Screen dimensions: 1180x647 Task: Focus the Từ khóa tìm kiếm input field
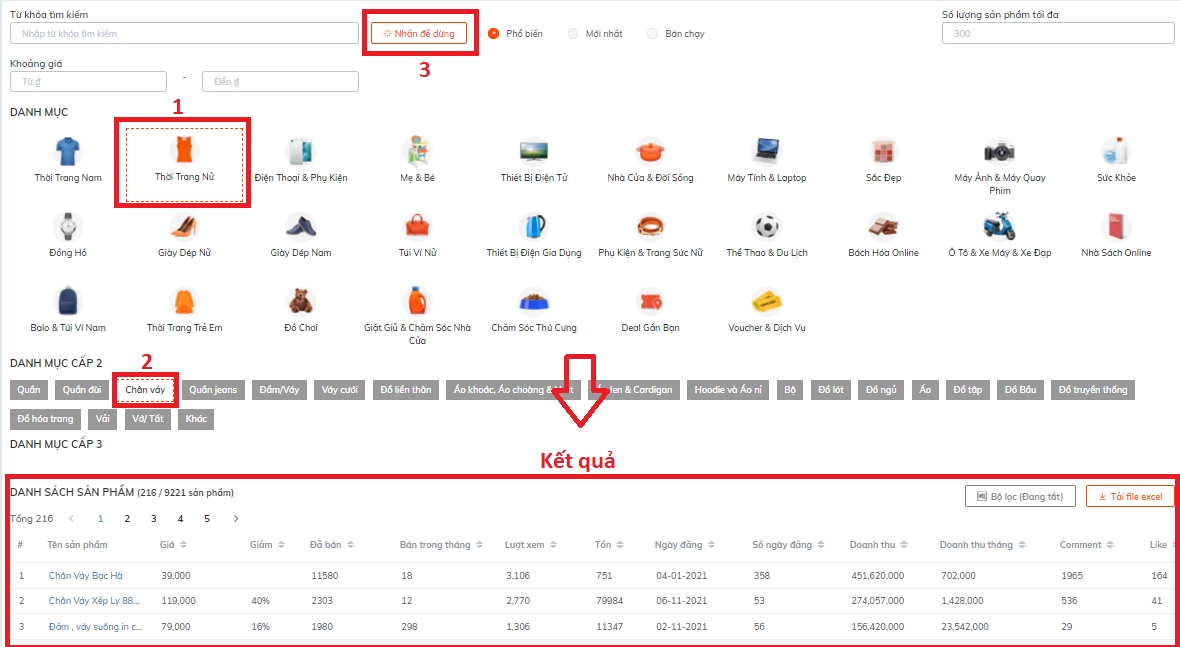click(184, 33)
